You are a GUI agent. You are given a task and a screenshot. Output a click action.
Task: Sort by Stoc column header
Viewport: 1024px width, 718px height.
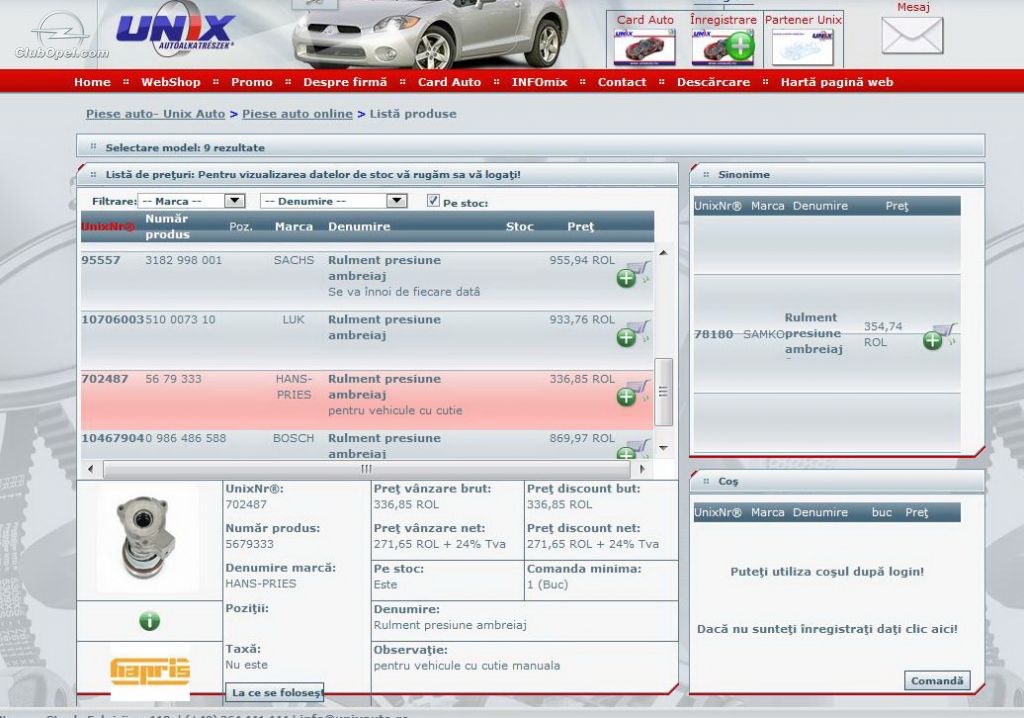(520, 227)
